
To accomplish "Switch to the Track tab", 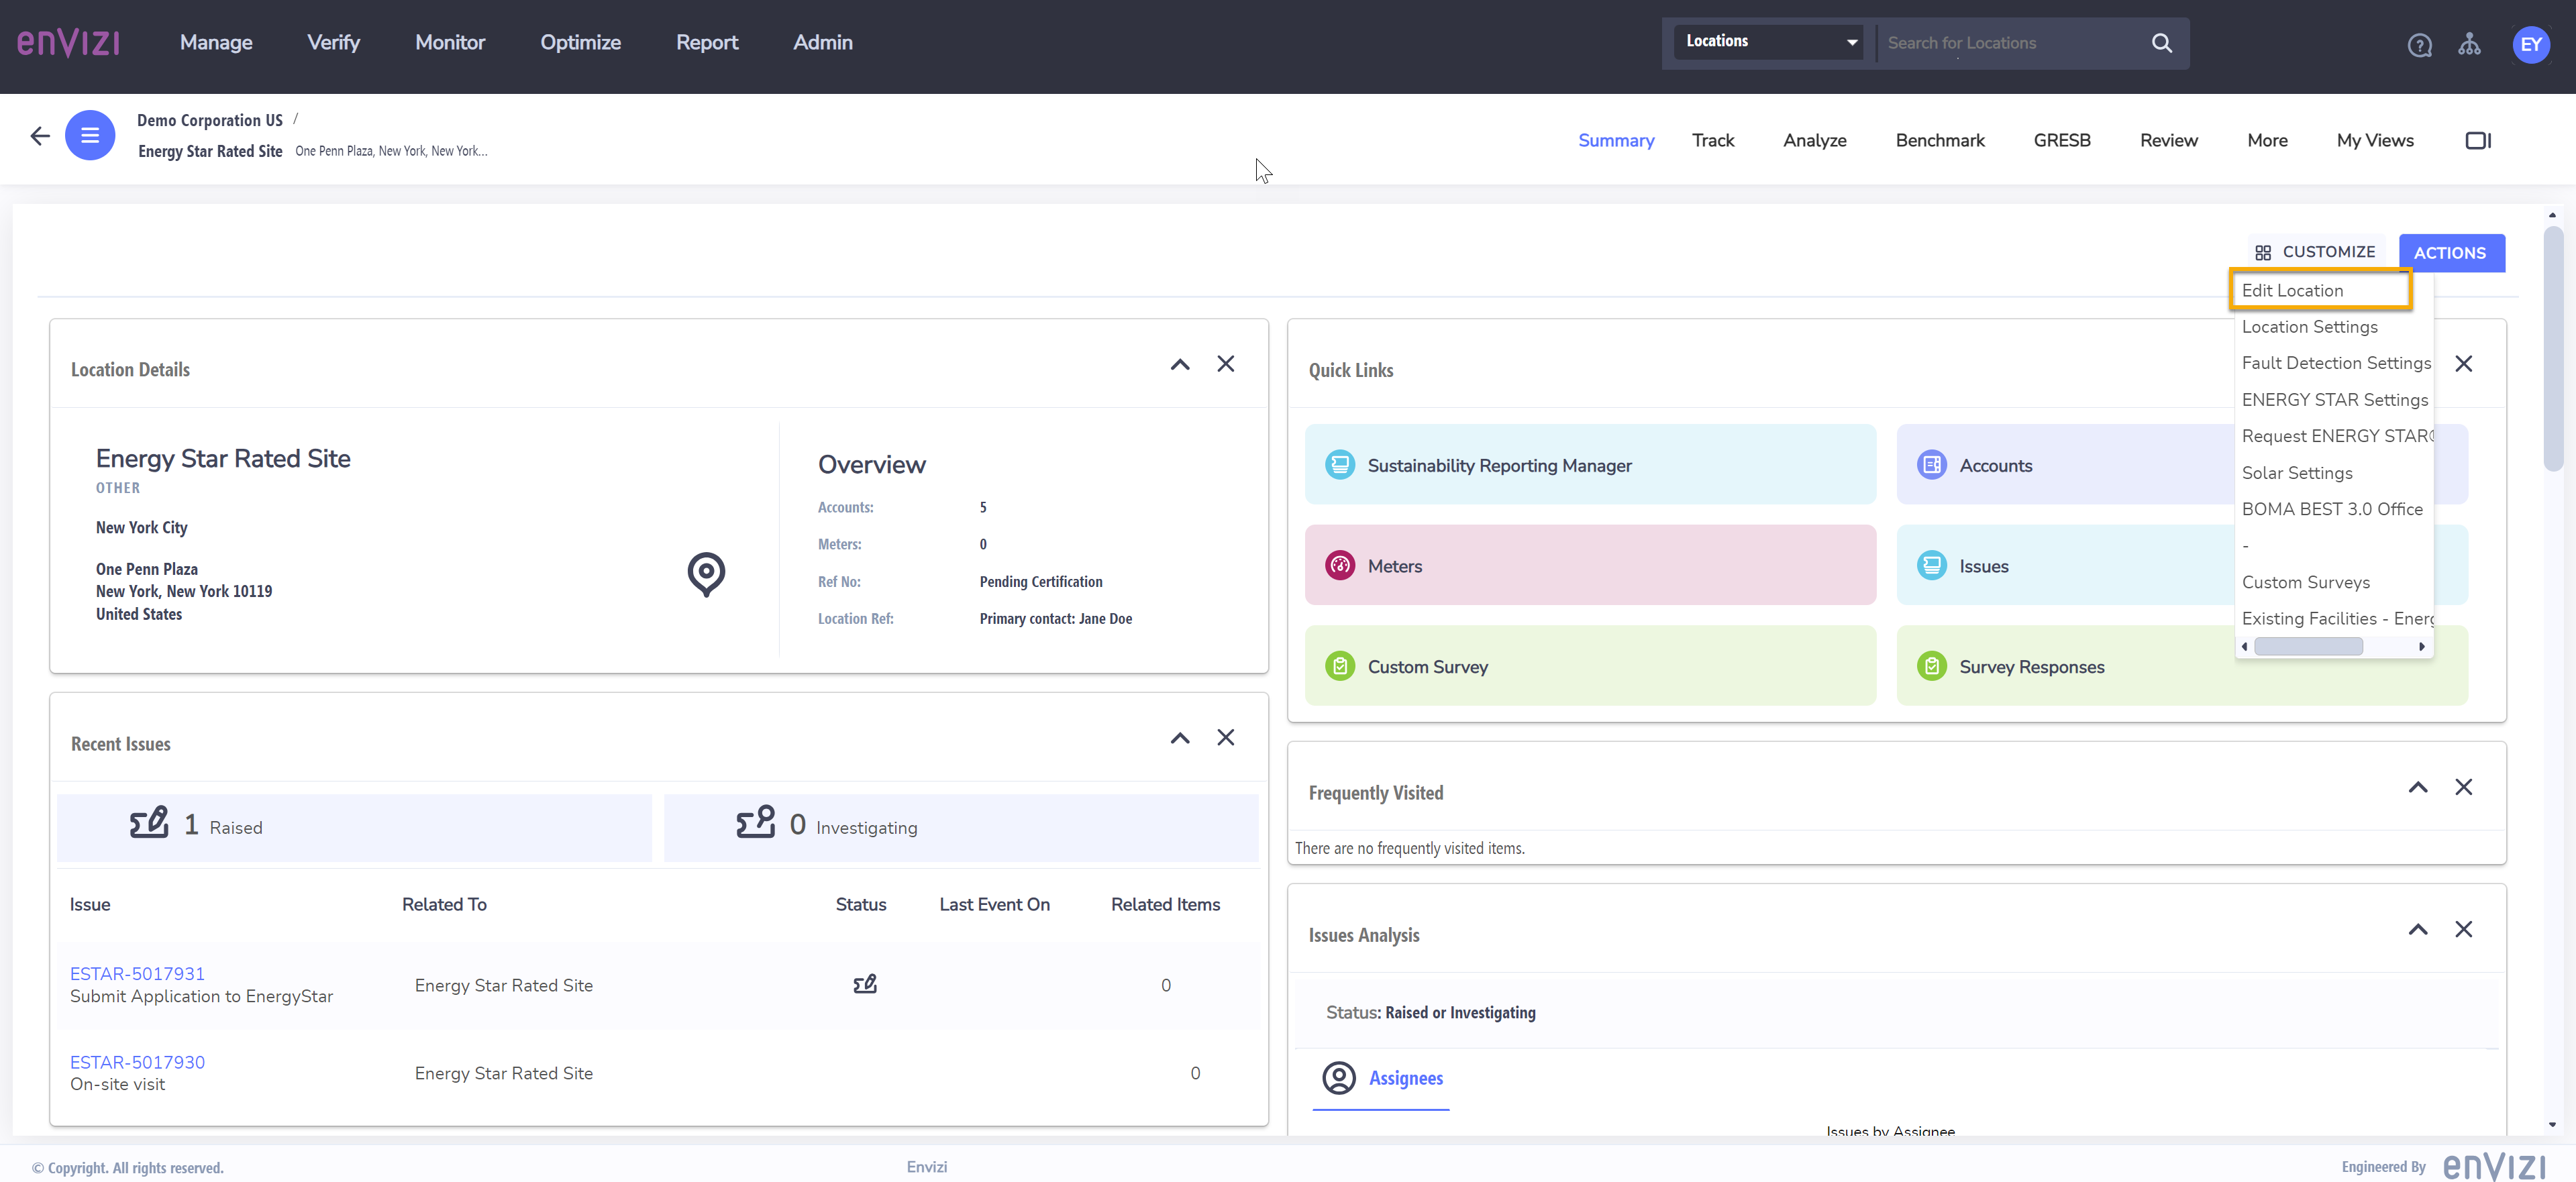I will tap(1713, 141).
